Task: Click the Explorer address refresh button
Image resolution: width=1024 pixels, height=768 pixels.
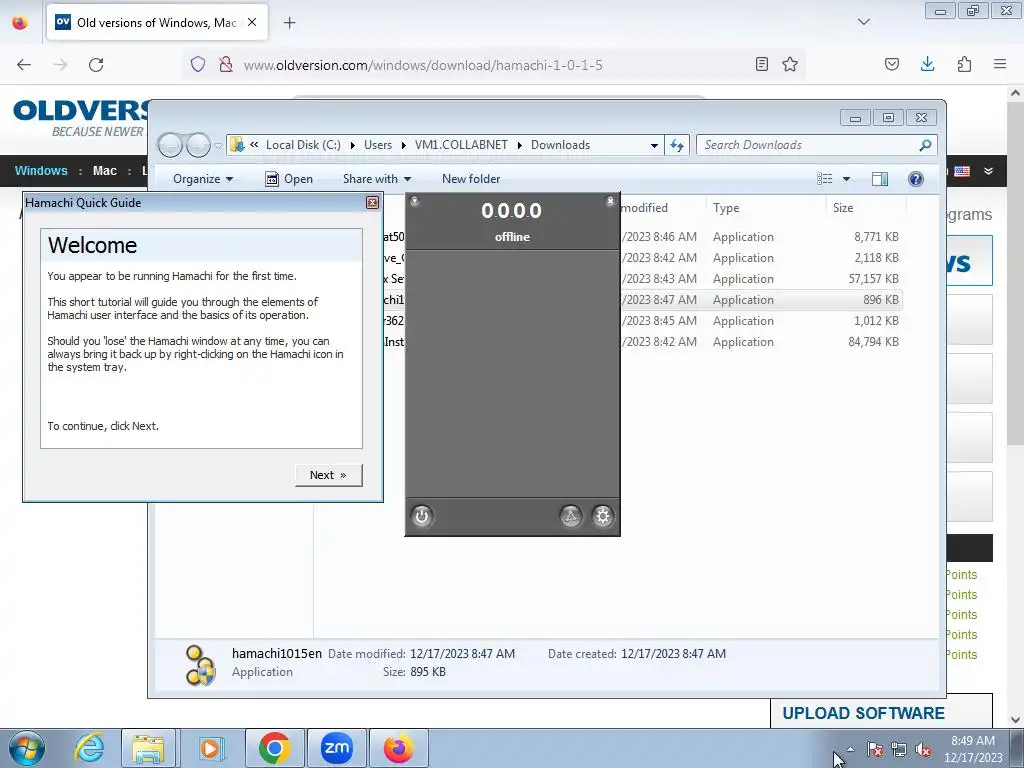Action: (x=677, y=145)
